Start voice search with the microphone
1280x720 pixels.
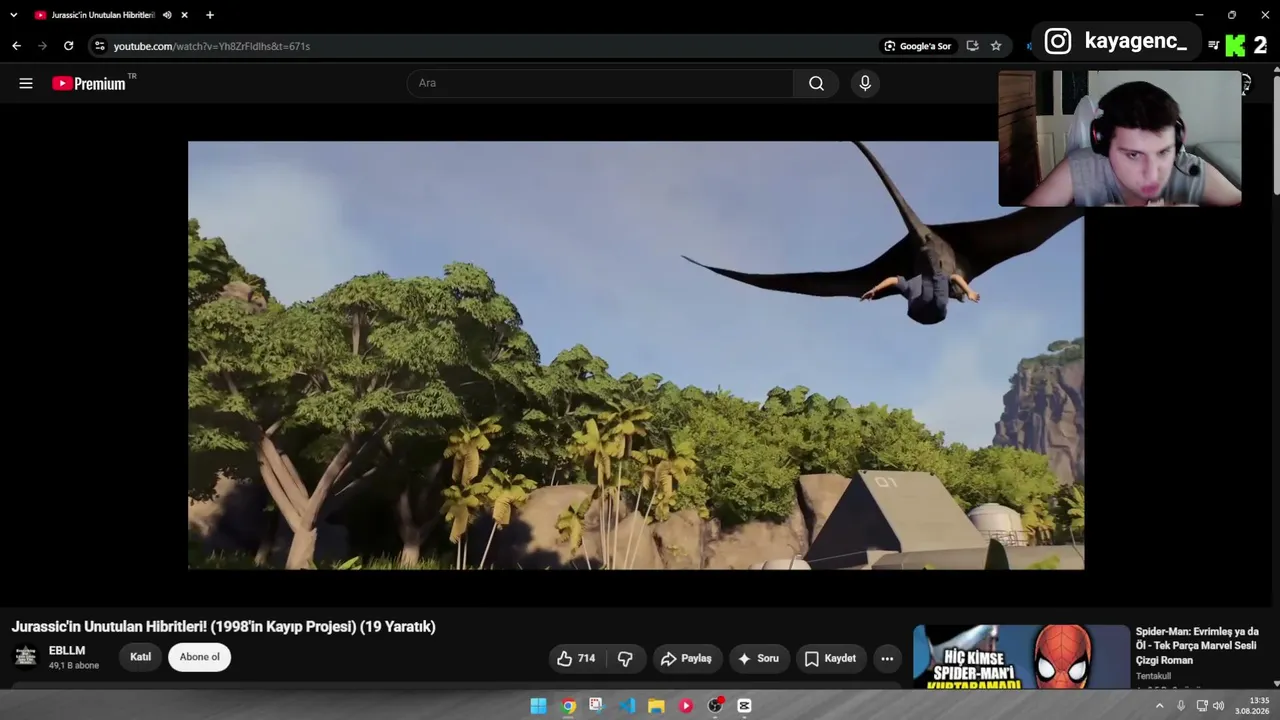coord(865,83)
